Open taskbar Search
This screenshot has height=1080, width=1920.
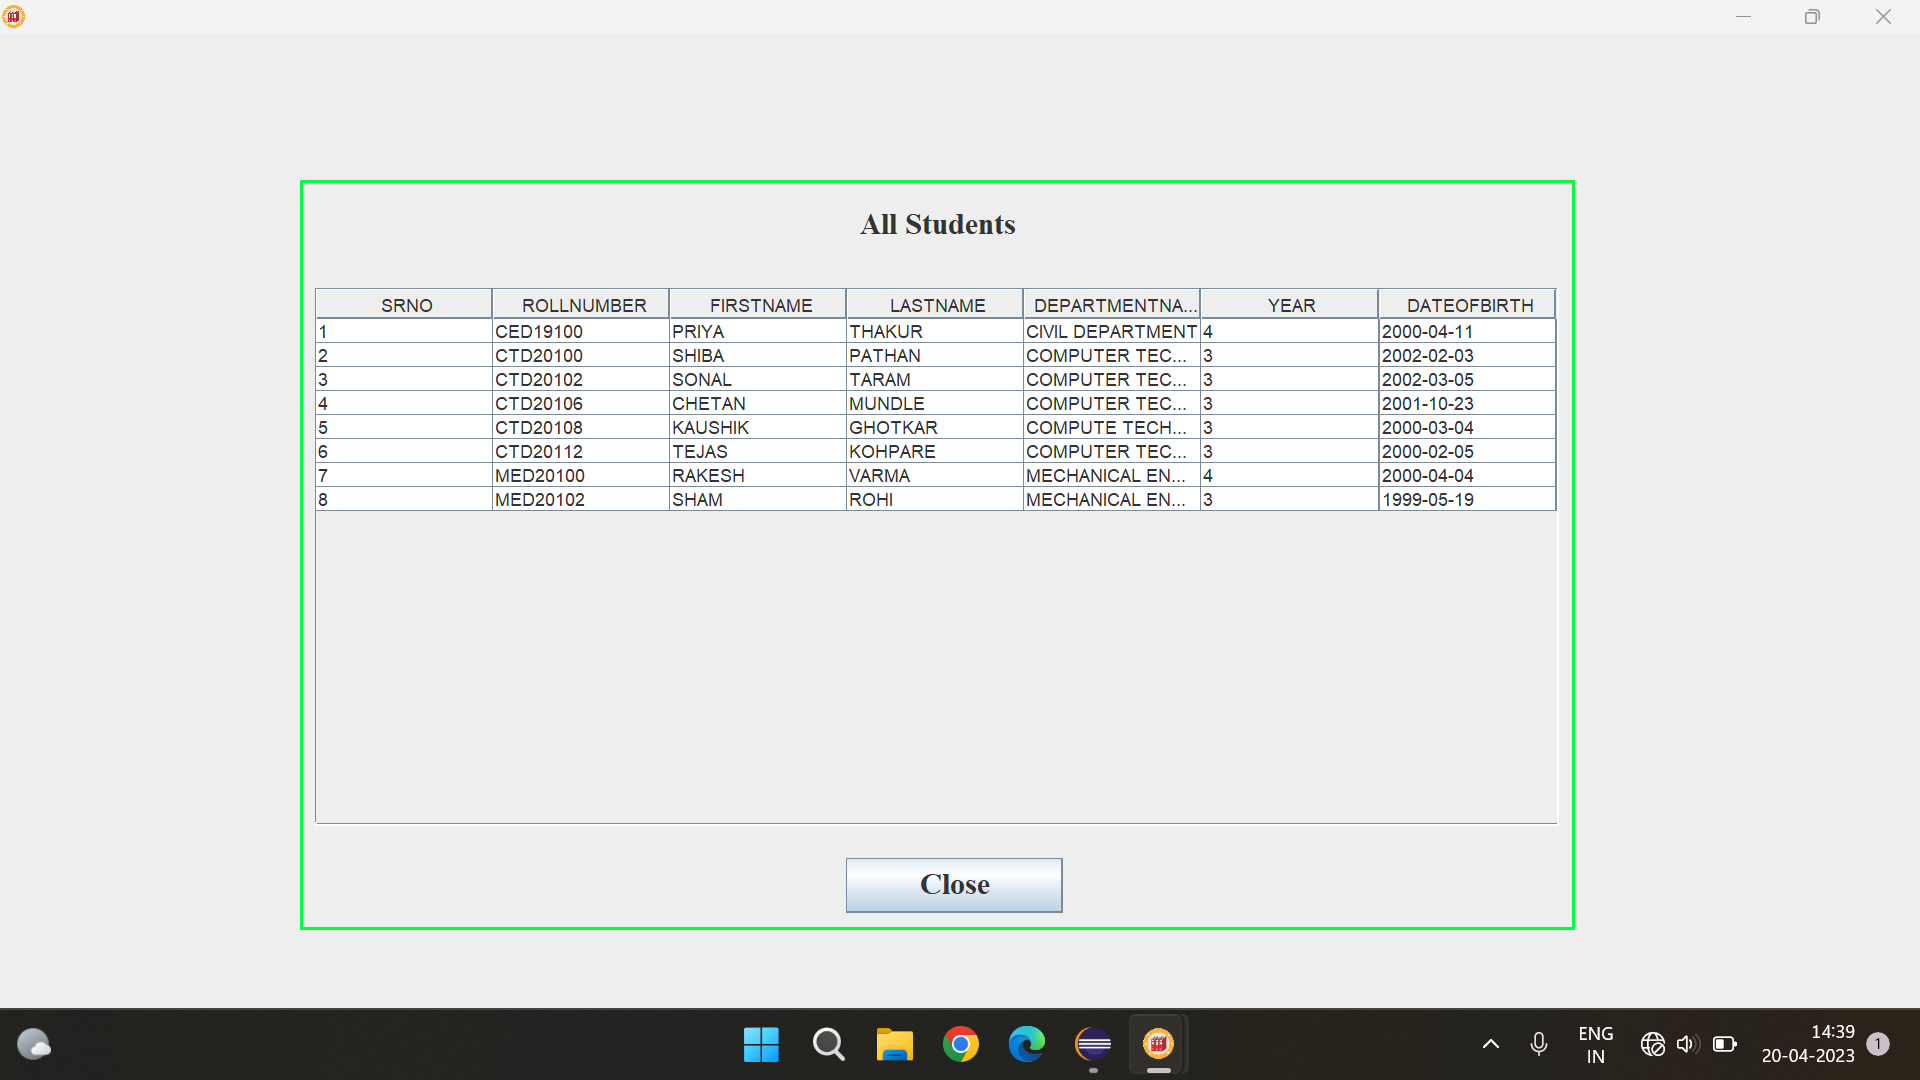[828, 1044]
